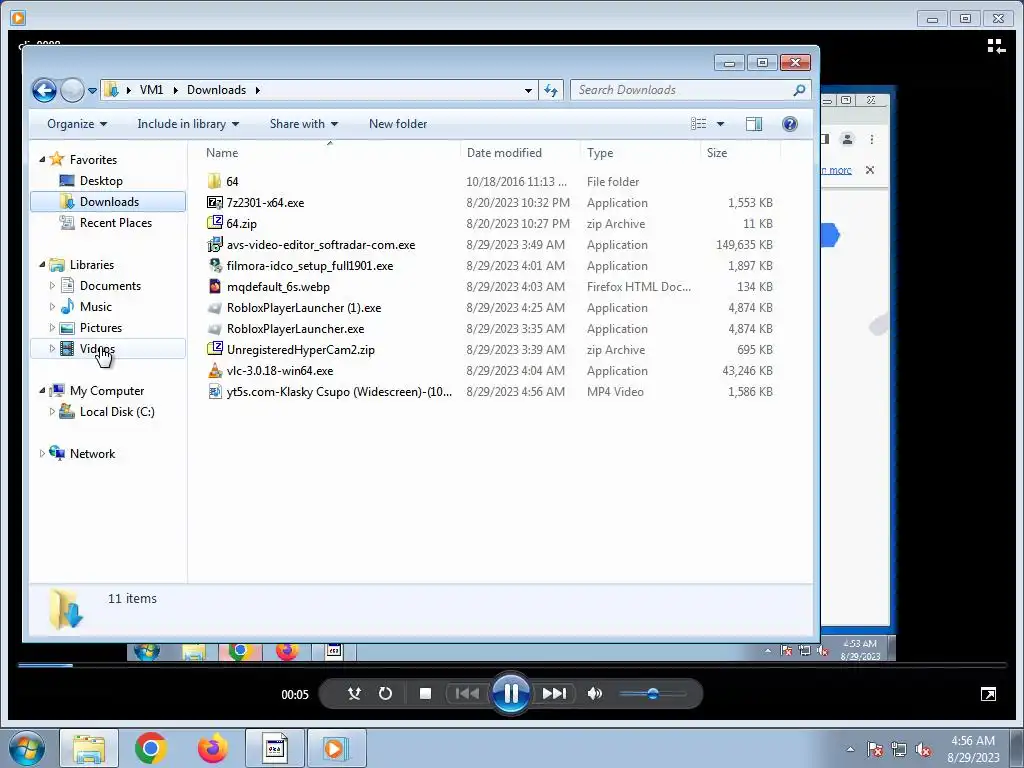Select the 7z2301-x64.exe file icon

pos(214,202)
